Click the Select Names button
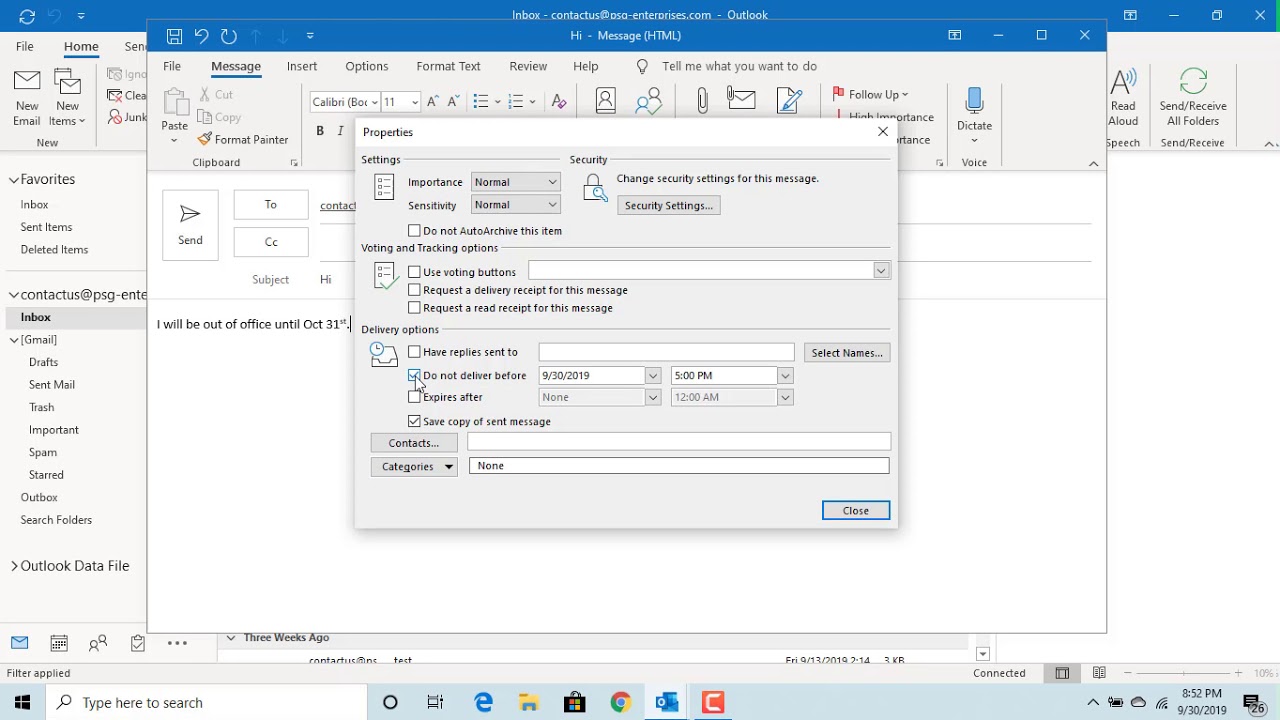 [847, 353]
